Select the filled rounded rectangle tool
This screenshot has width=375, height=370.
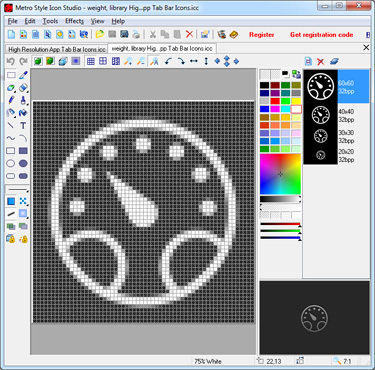click(23, 176)
